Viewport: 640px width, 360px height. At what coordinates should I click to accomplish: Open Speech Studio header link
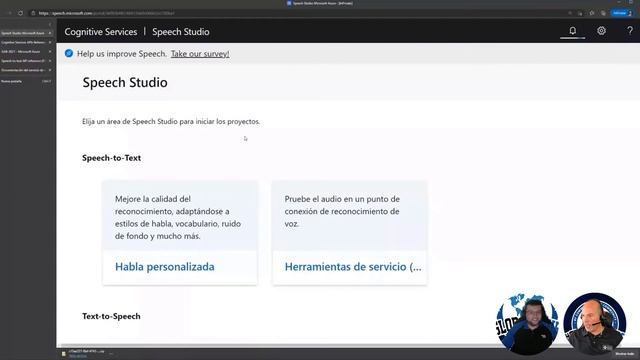(181, 32)
